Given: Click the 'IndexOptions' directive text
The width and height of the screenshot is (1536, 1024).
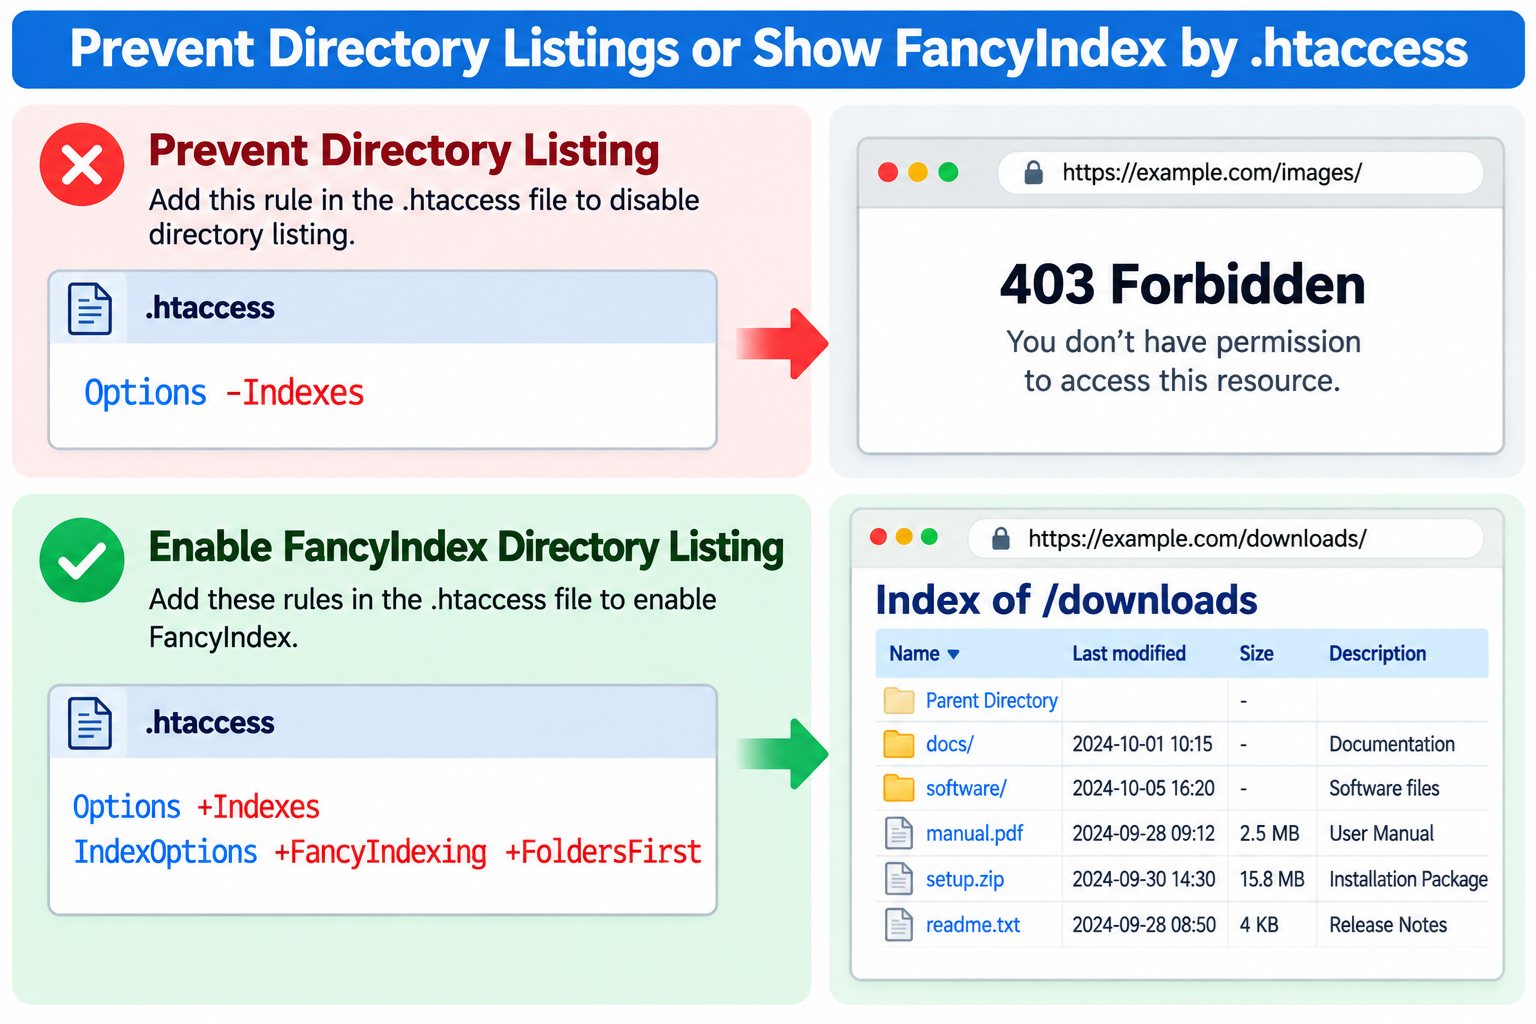Looking at the screenshot, I should pos(165,852).
